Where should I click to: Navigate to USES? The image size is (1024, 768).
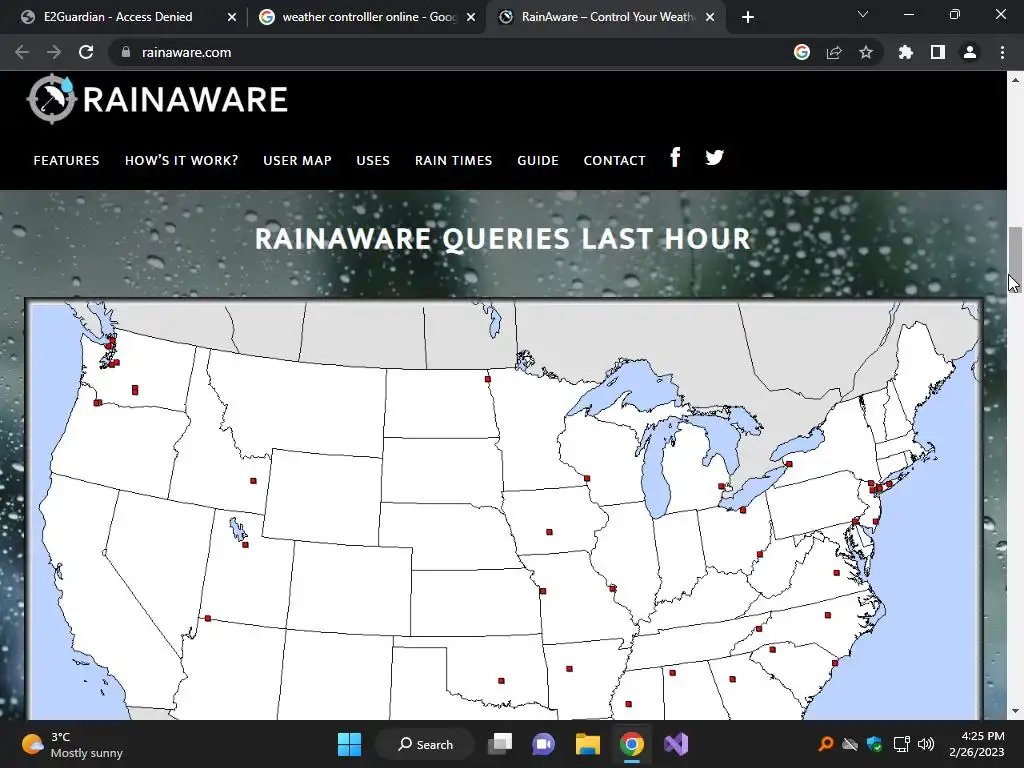373,160
